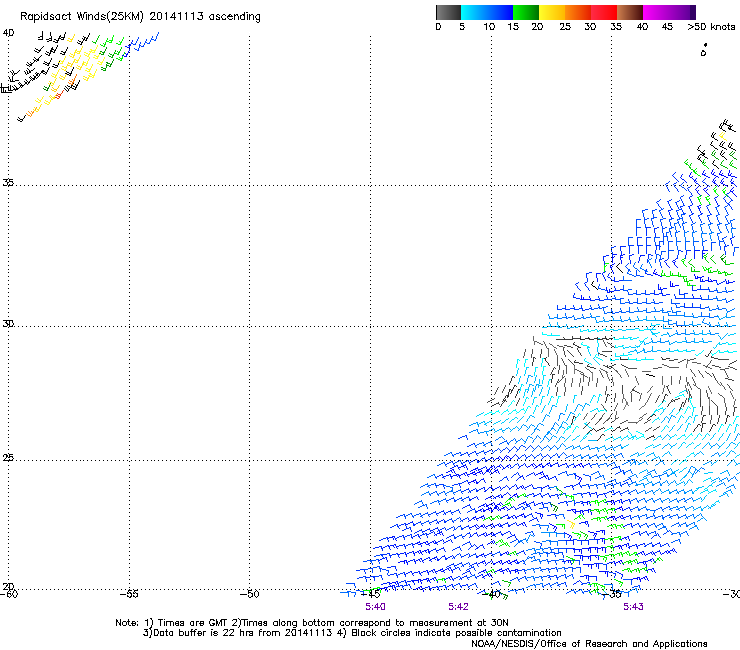Viewport: 740px width, 650px height.
Task: Click the purple '5:43' pass time
Action: [633, 607]
